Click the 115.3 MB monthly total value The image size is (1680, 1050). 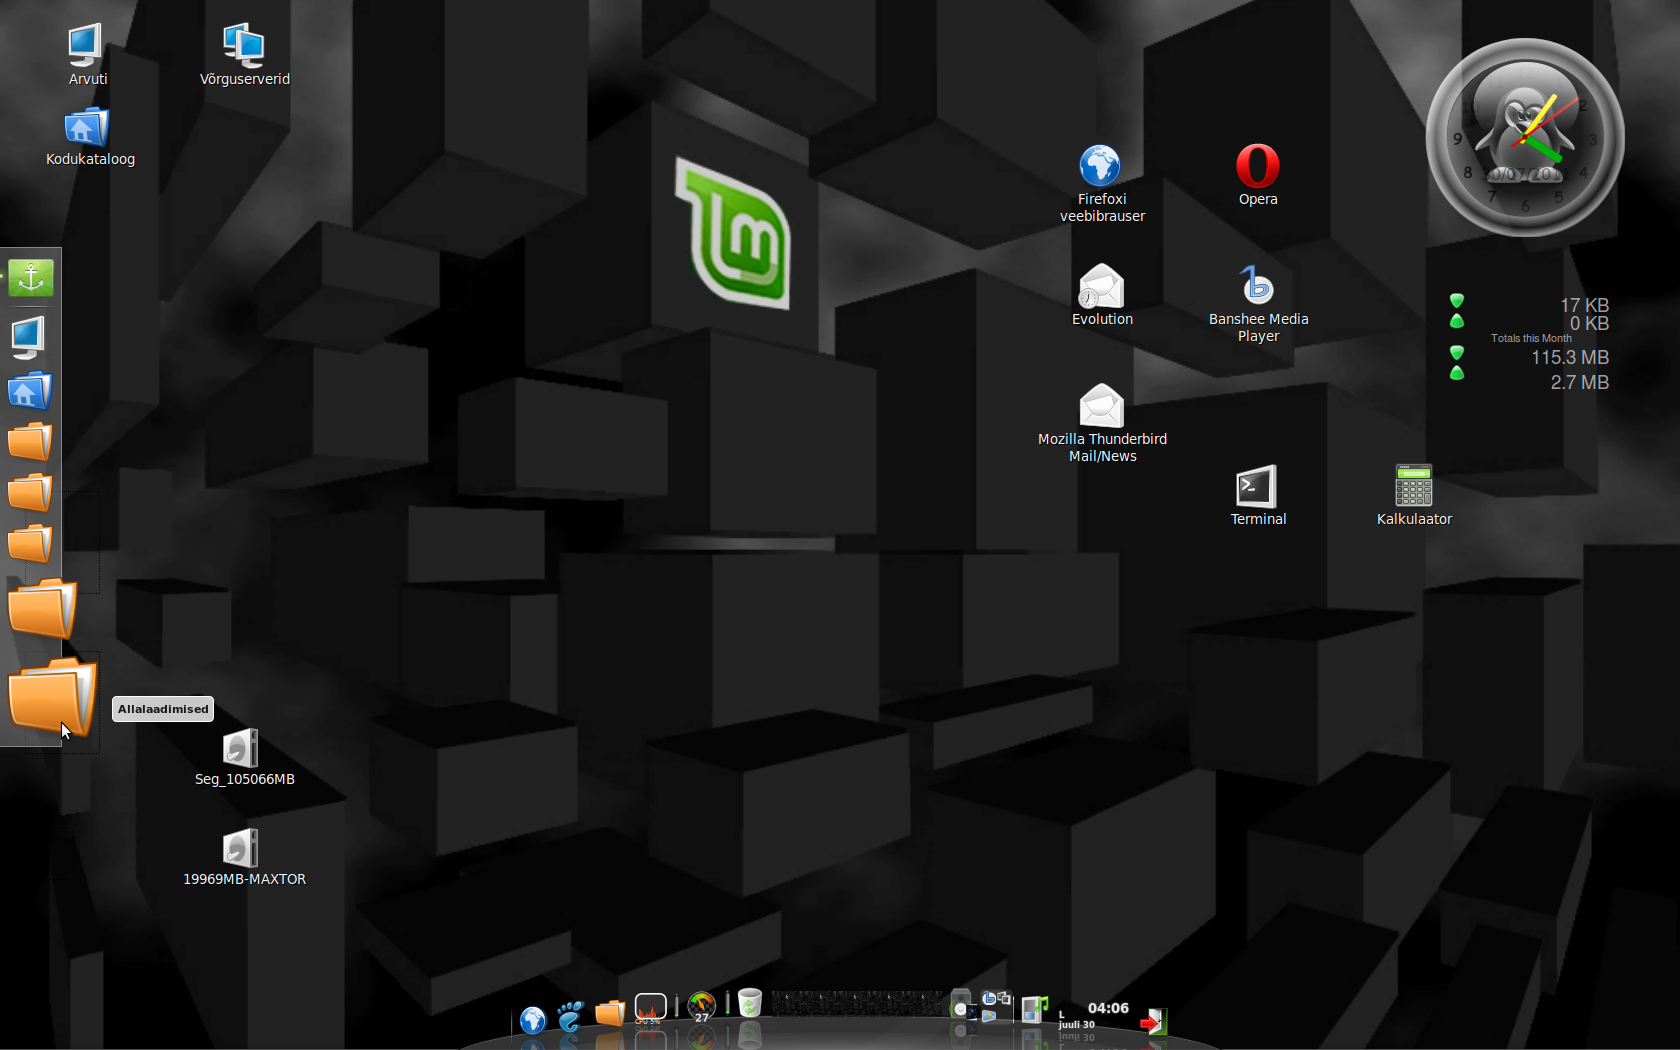(1569, 357)
